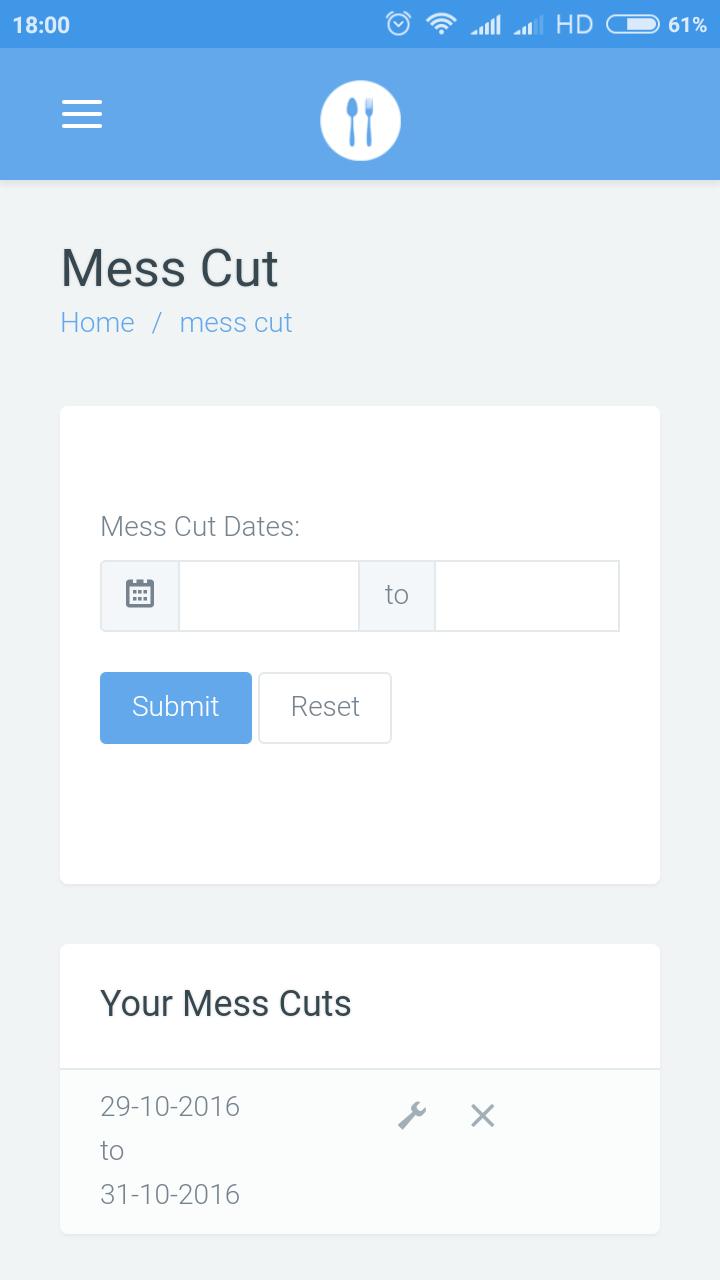
Task: Focus the end date input field
Action: click(527, 595)
